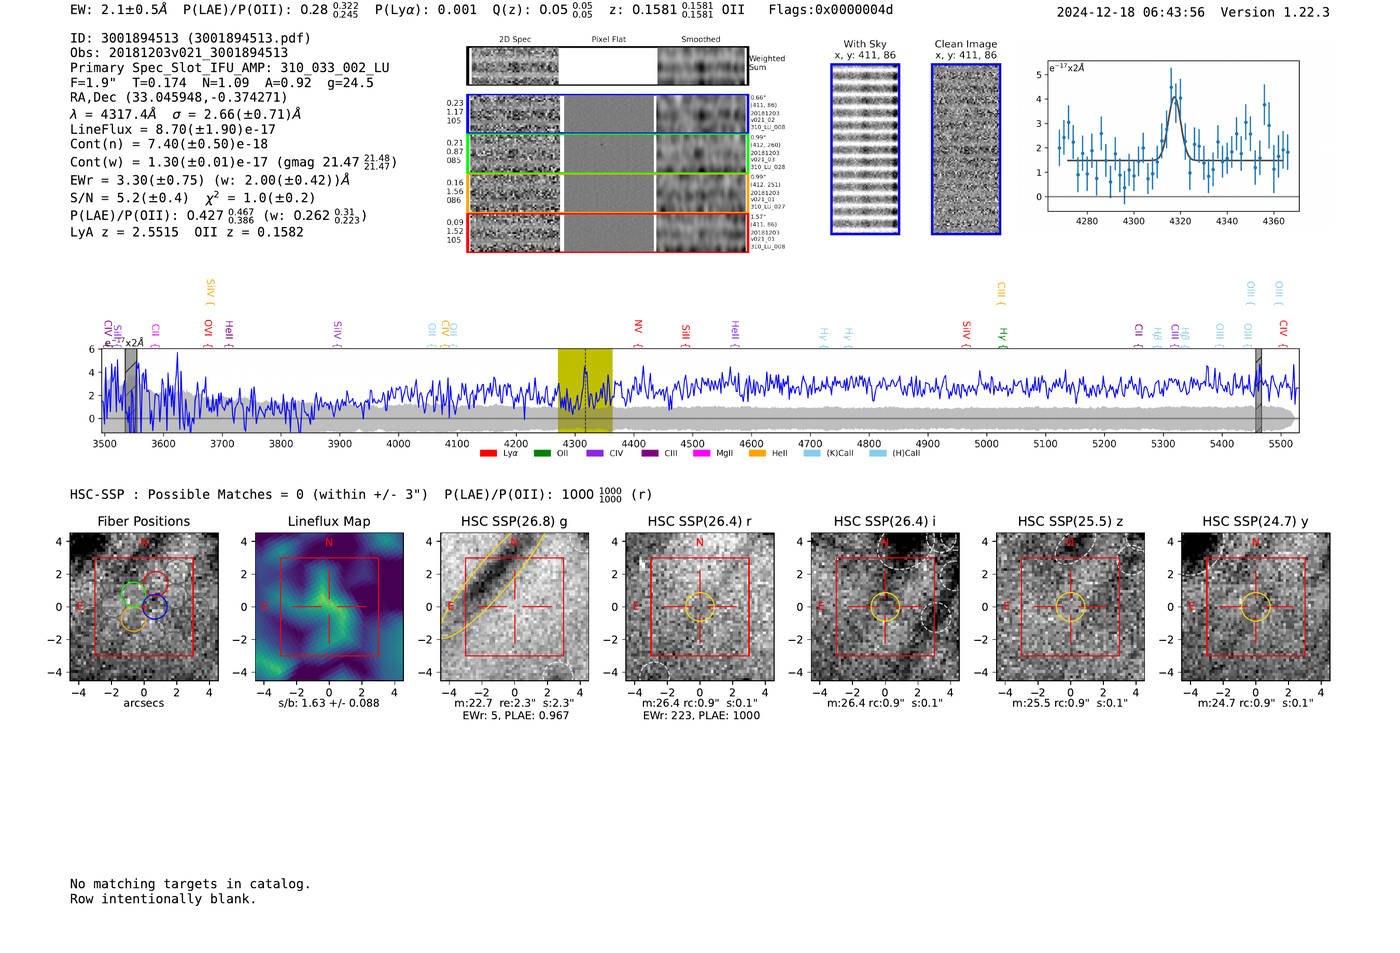Click the 'RA,Dec (33.045948,-0.374271)' coordinates
Image resolution: width=1400 pixels, height=953 pixels.
(179, 97)
